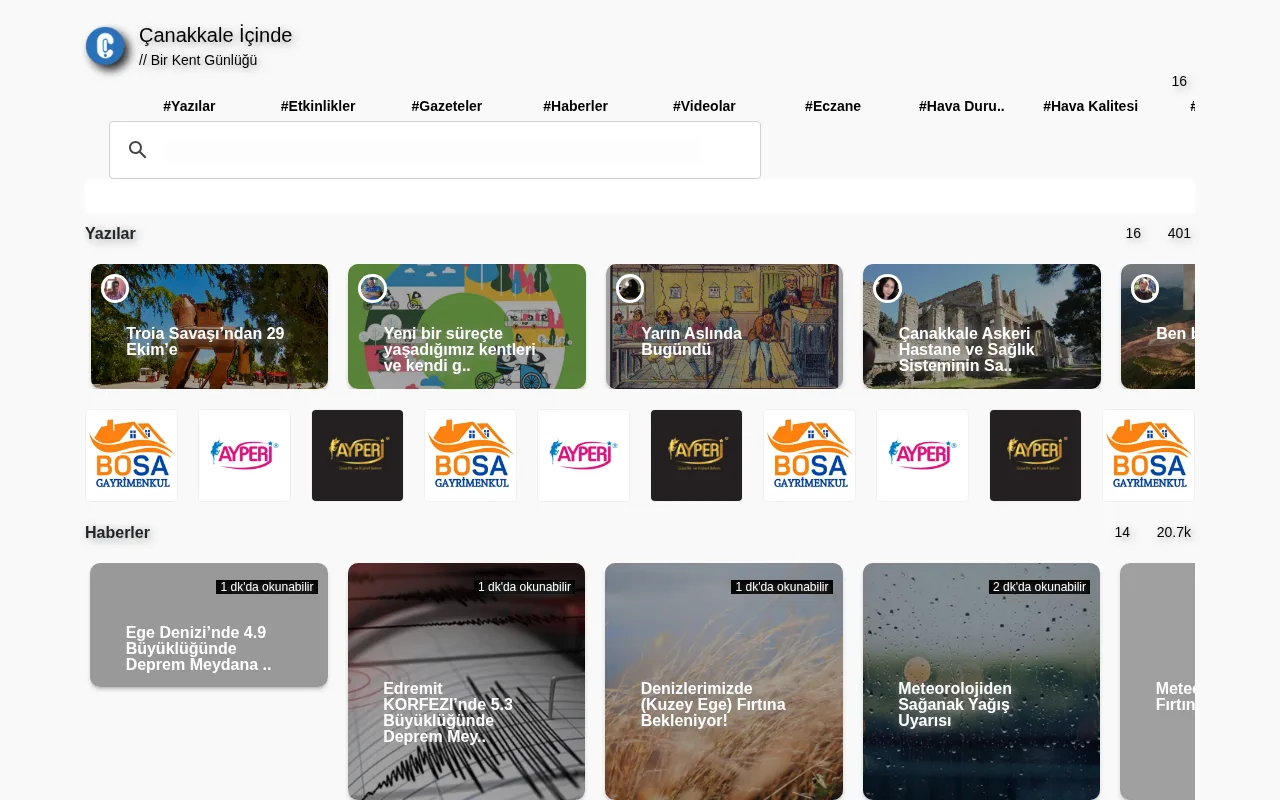Select the #Hava Kalitesi menu item

tap(1090, 106)
